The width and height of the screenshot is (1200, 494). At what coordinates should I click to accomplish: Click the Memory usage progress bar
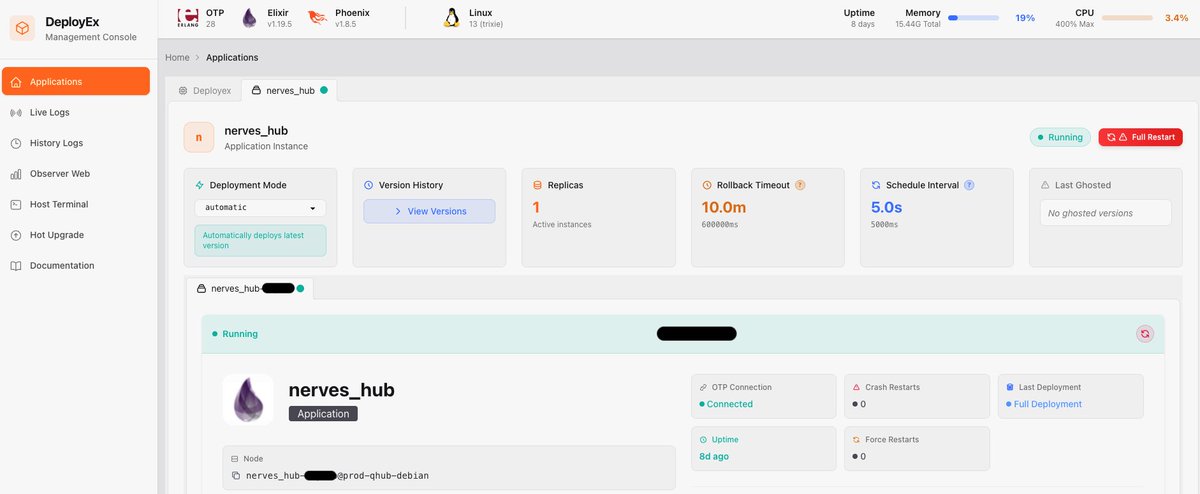tap(973, 18)
